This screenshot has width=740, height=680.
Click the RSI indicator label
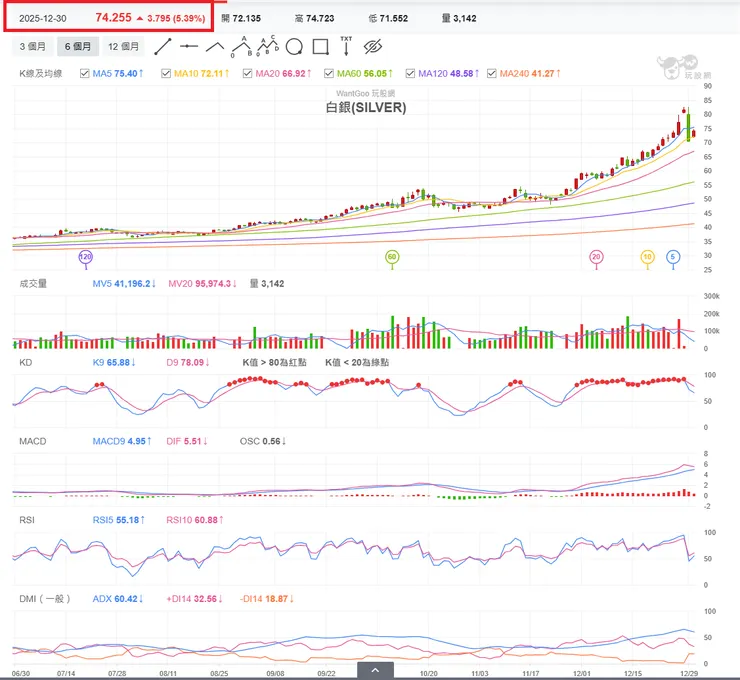tap(27, 520)
